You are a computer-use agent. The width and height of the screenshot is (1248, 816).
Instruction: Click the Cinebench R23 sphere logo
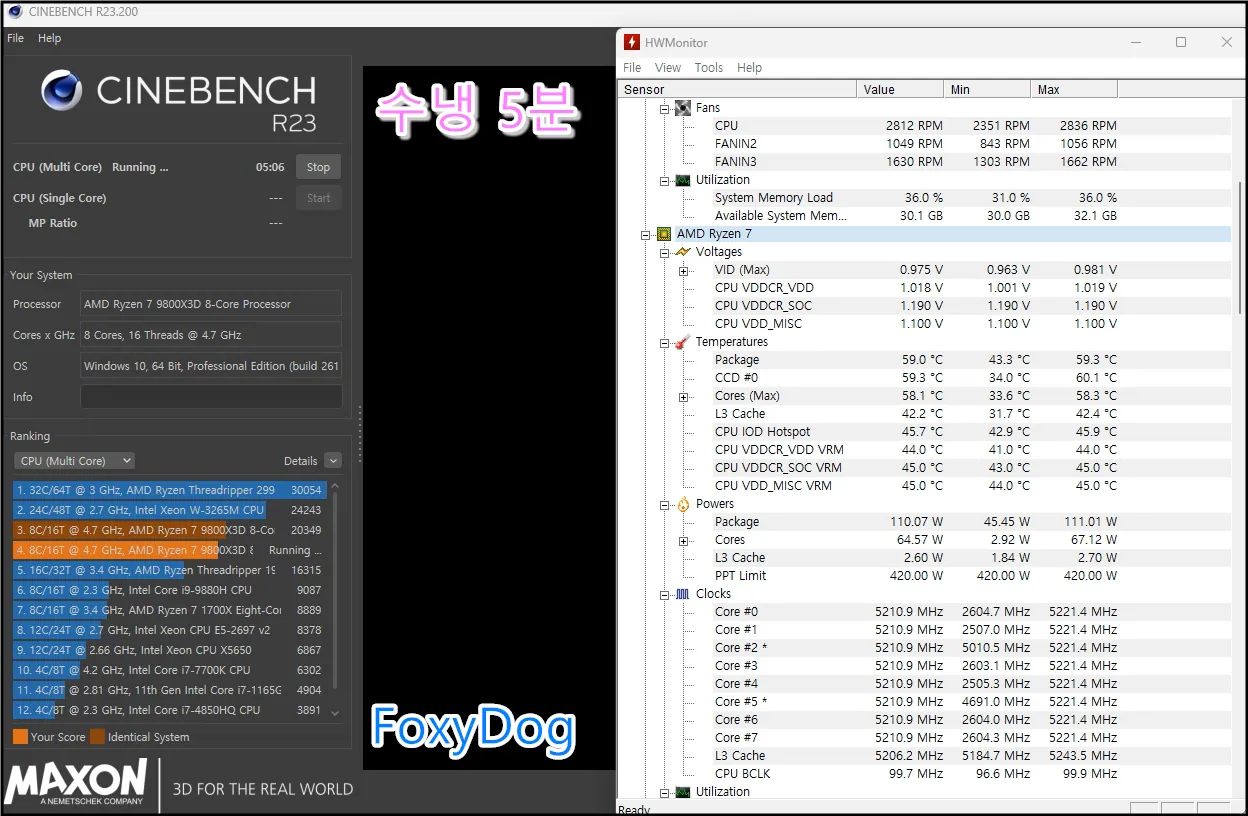(62, 90)
